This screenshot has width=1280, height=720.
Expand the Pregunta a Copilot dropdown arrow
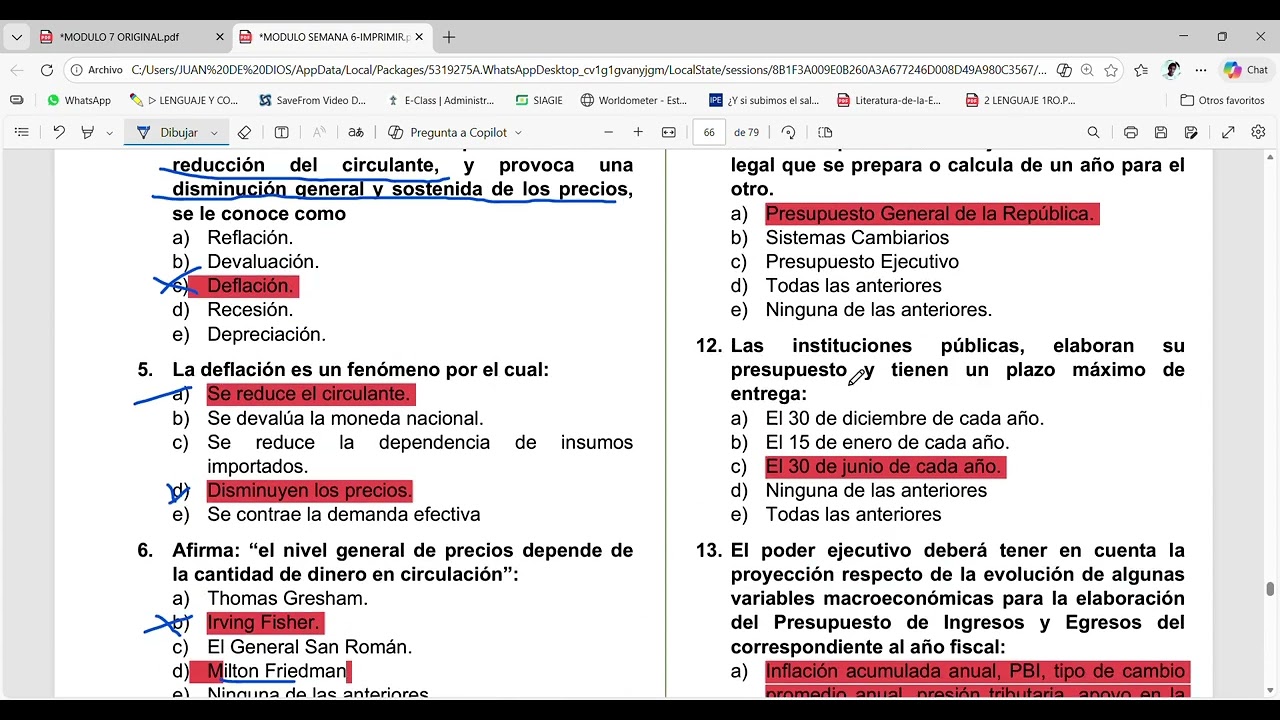click(518, 133)
